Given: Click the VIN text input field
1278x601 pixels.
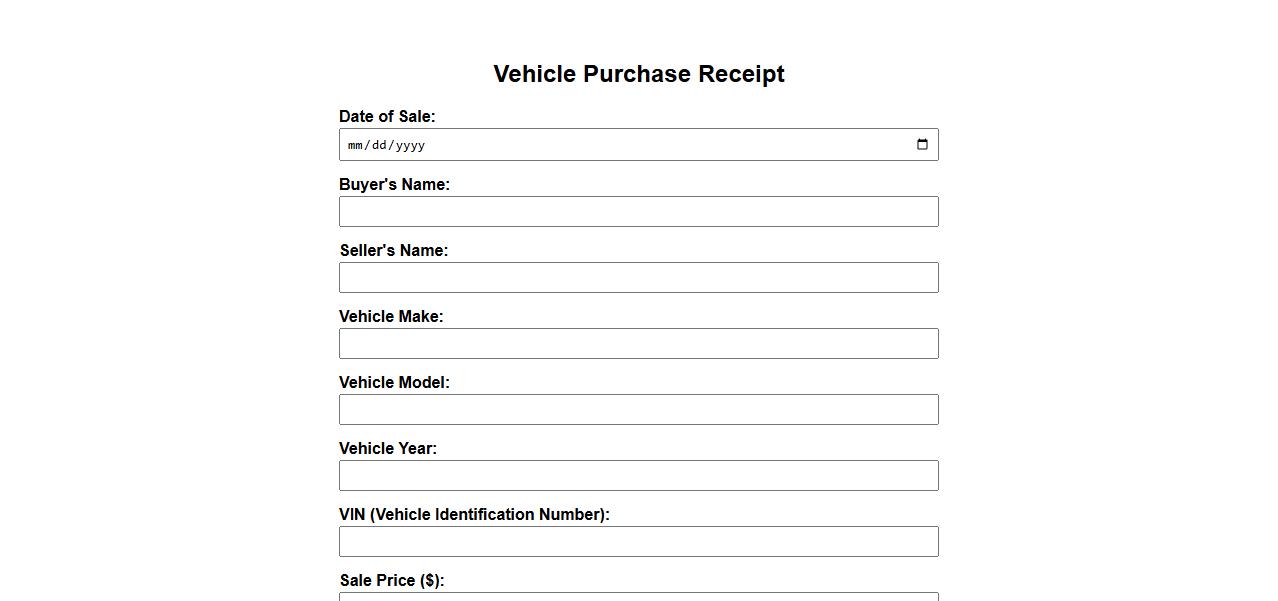Looking at the screenshot, I should coord(638,542).
